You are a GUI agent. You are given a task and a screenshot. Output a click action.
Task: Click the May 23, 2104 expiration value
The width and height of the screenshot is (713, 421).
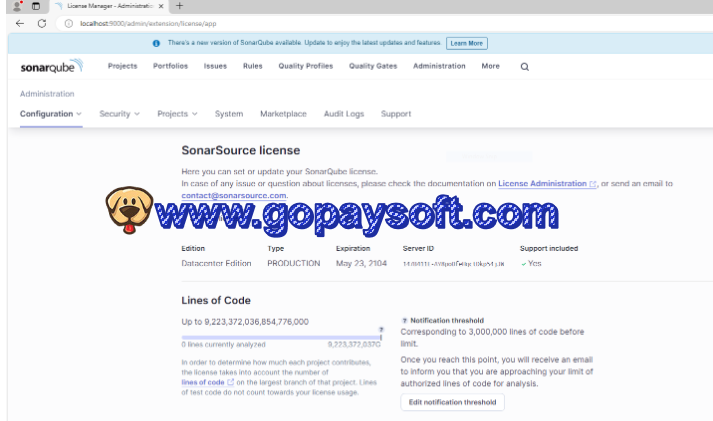click(361, 263)
